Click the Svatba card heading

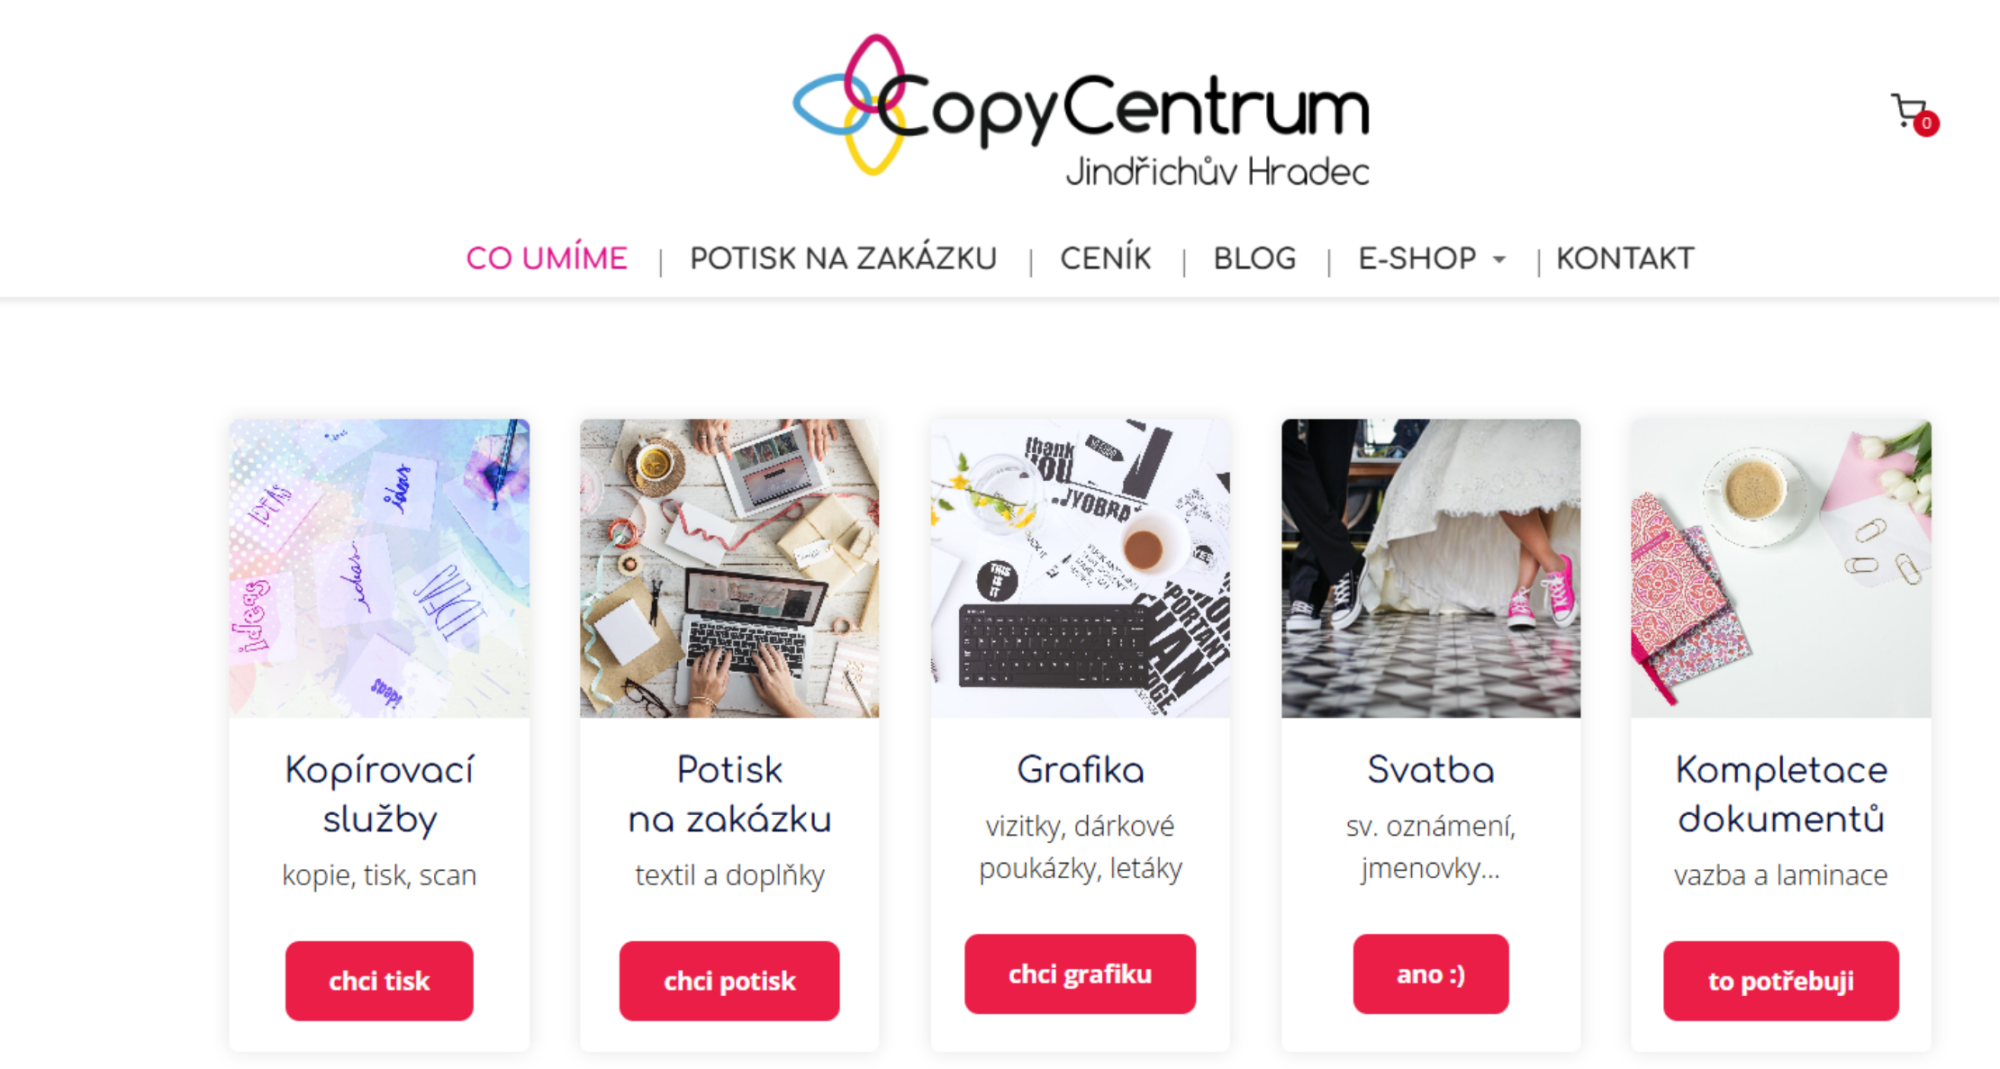1431,769
